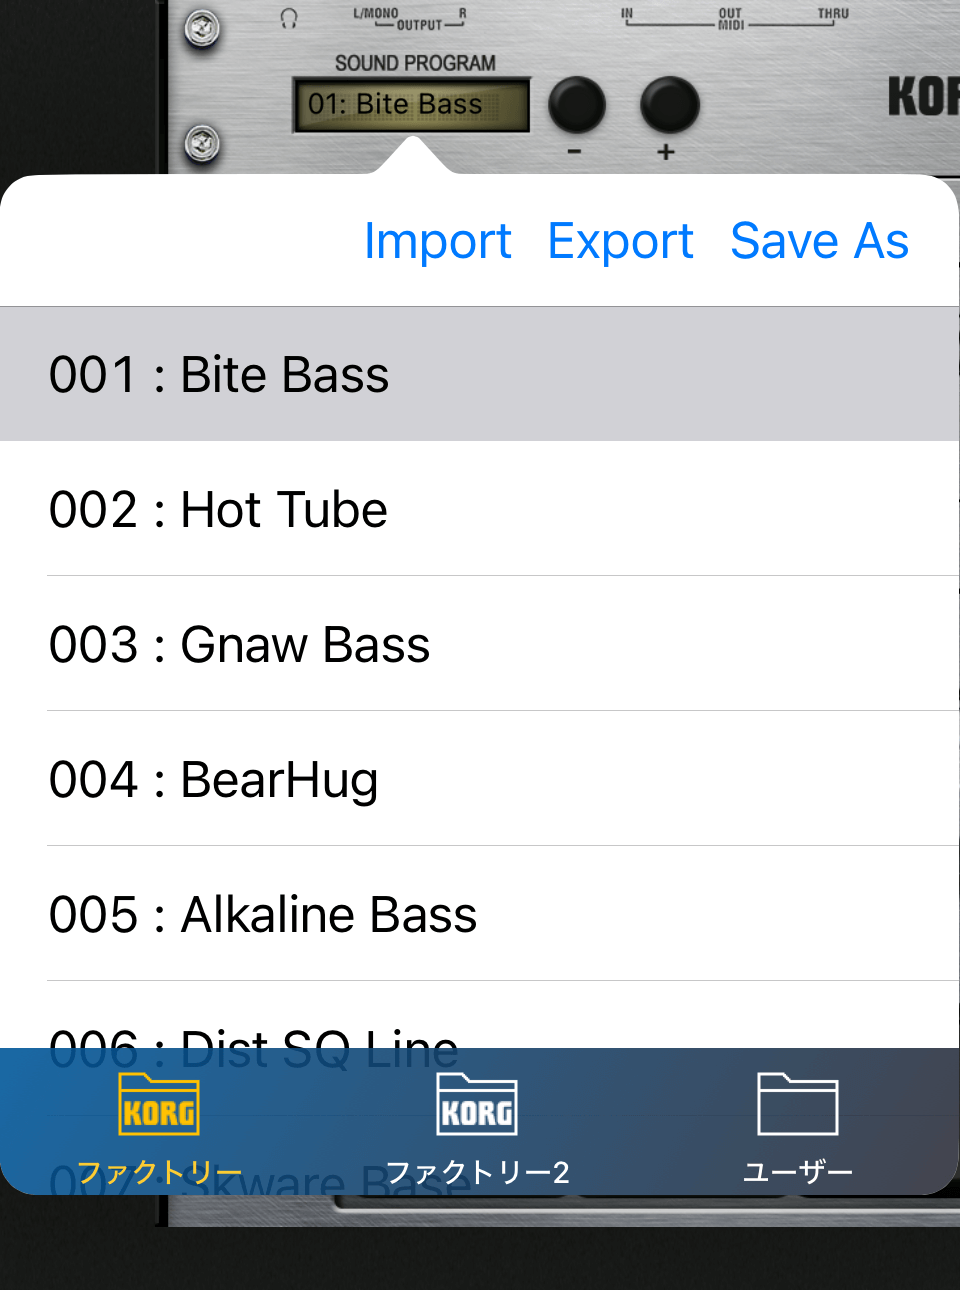This screenshot has width=960, height=1290.
Task: Switch to the ユーザー tab label
Action: point(797,1172)
